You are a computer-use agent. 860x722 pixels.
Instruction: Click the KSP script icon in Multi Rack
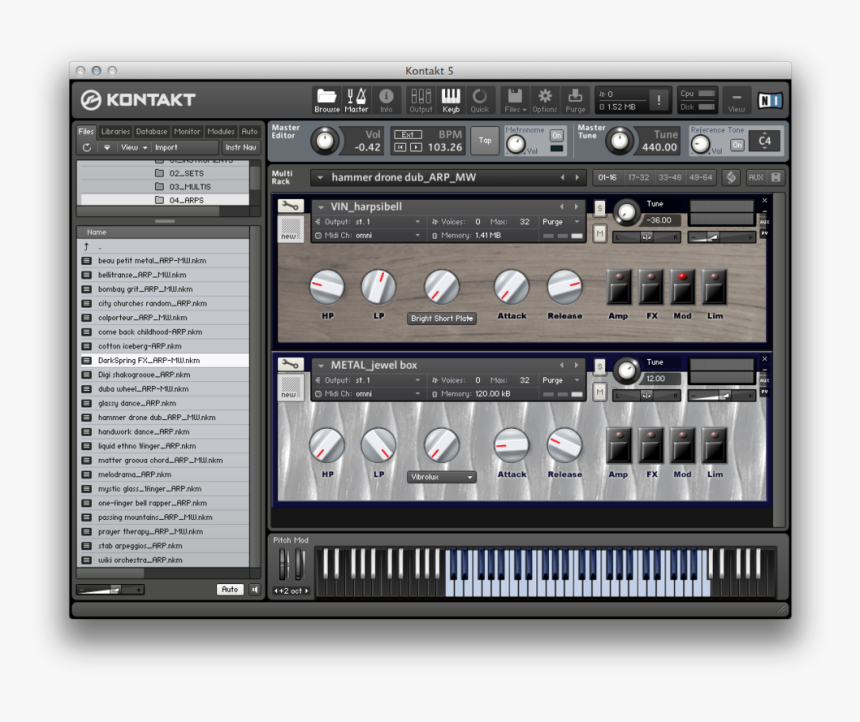pos(731,177)
